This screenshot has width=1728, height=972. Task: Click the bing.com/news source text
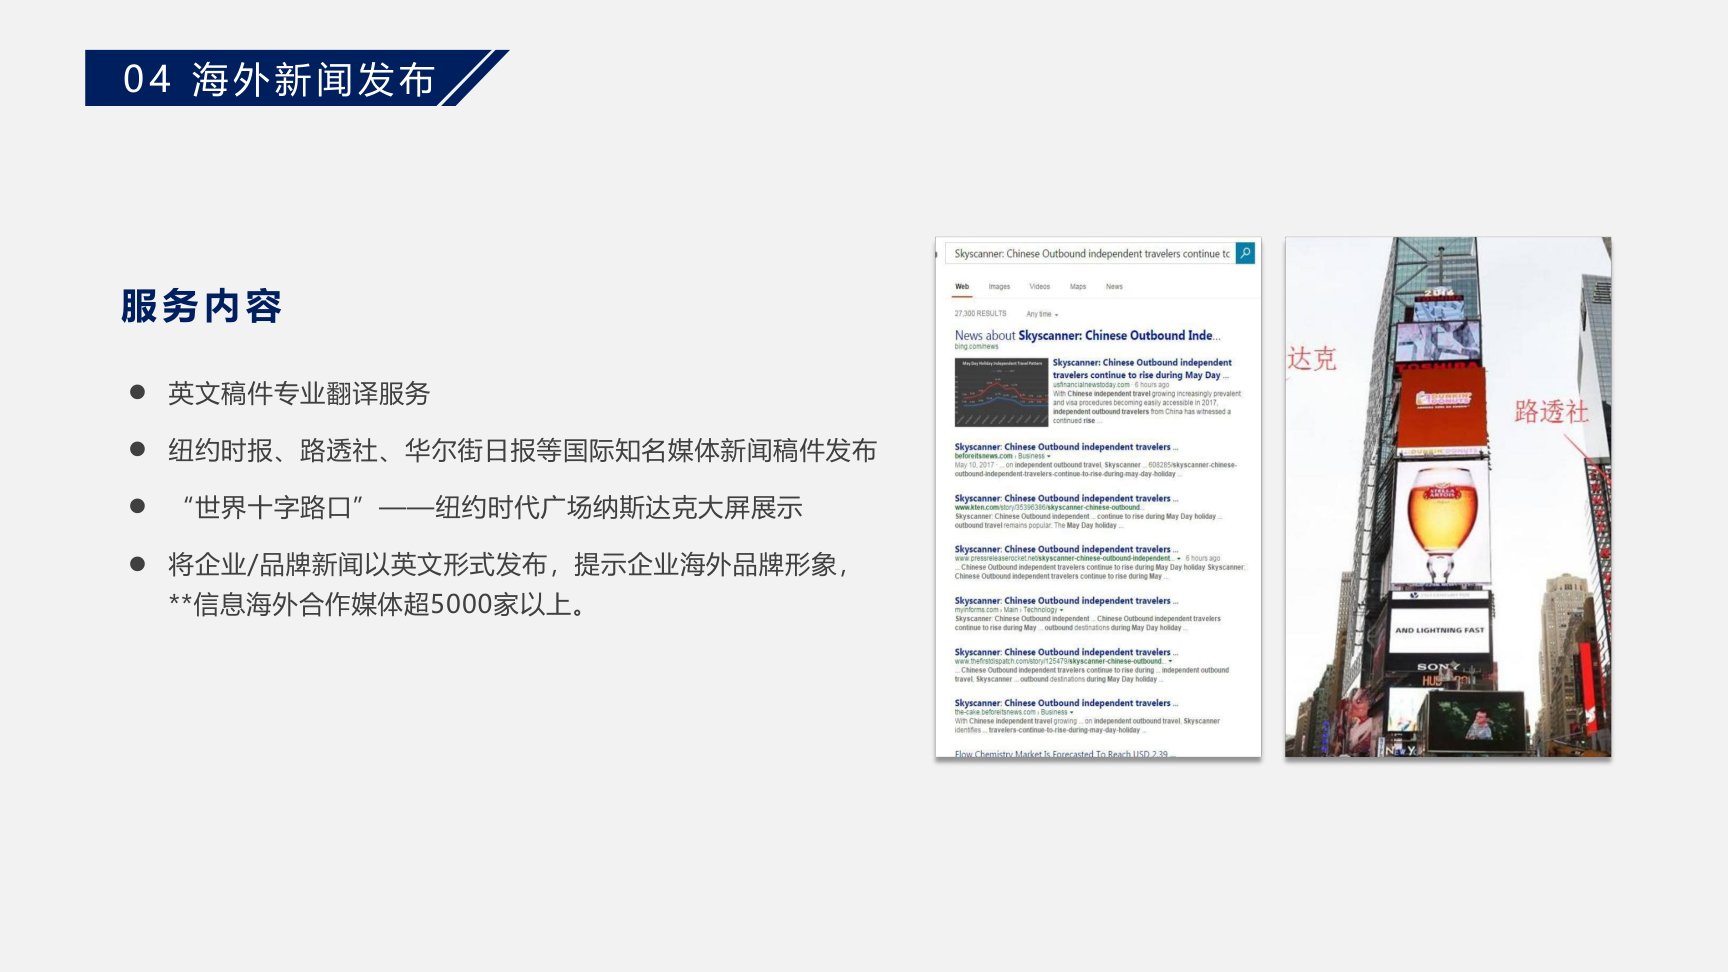976,347
